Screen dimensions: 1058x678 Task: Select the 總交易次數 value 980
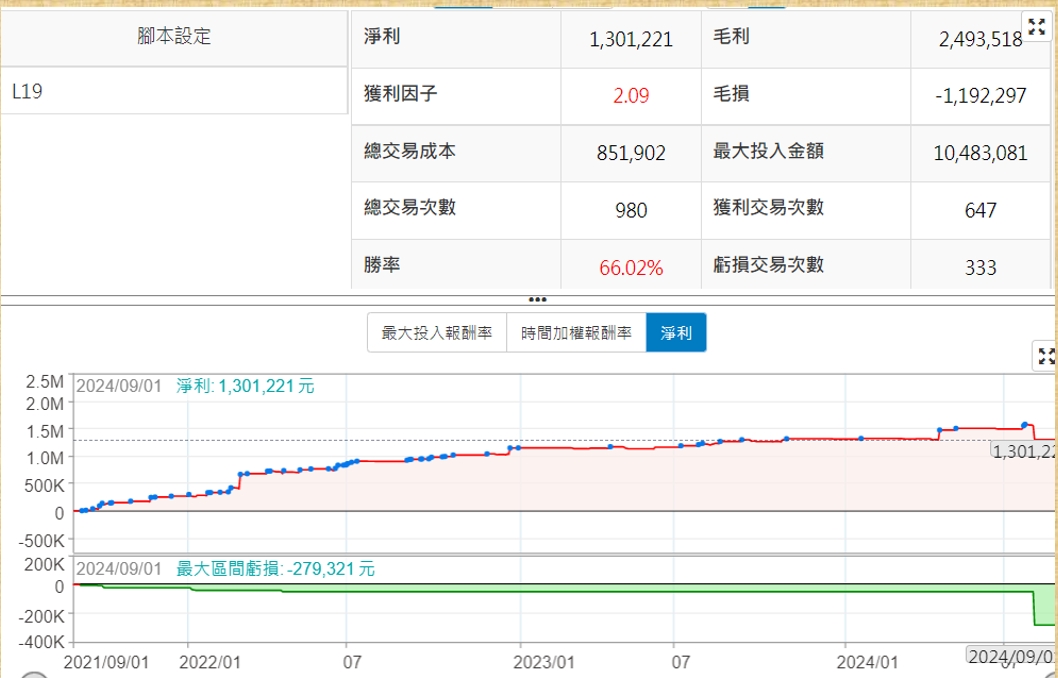pyautogui.click(x=631, y=210)
